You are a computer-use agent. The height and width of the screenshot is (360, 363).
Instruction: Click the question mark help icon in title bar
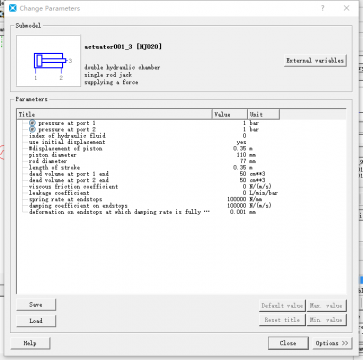point(323,8)
